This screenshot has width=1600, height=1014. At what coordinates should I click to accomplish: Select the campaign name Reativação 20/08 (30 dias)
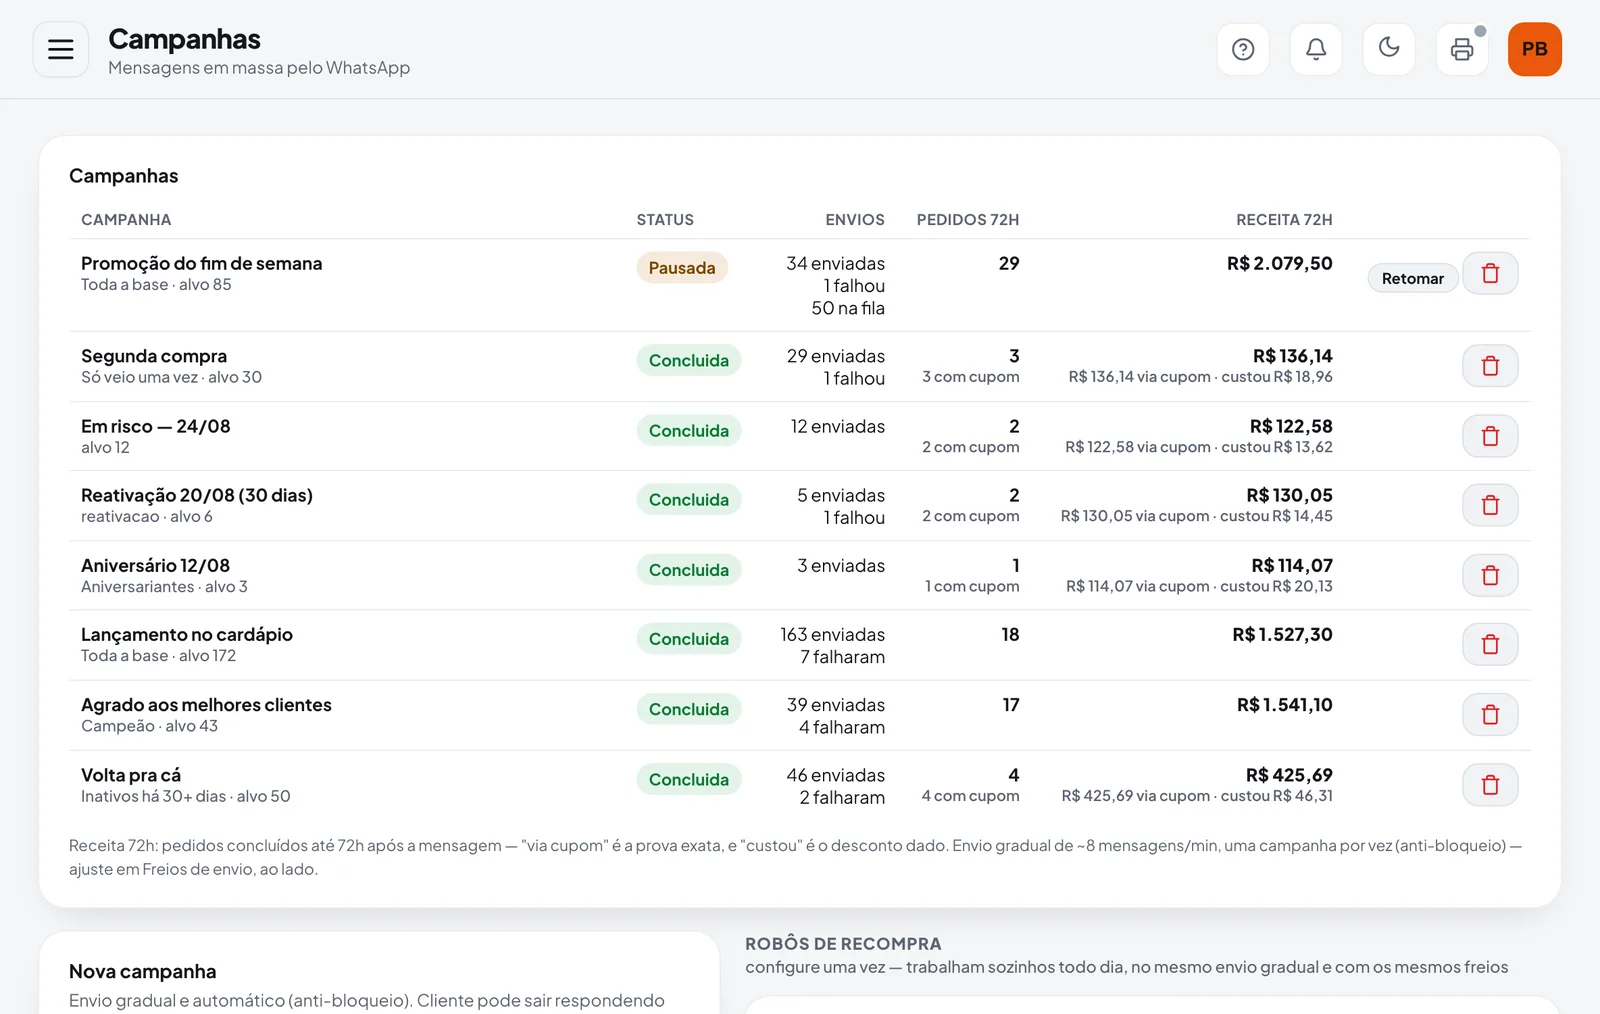[197, 495]
